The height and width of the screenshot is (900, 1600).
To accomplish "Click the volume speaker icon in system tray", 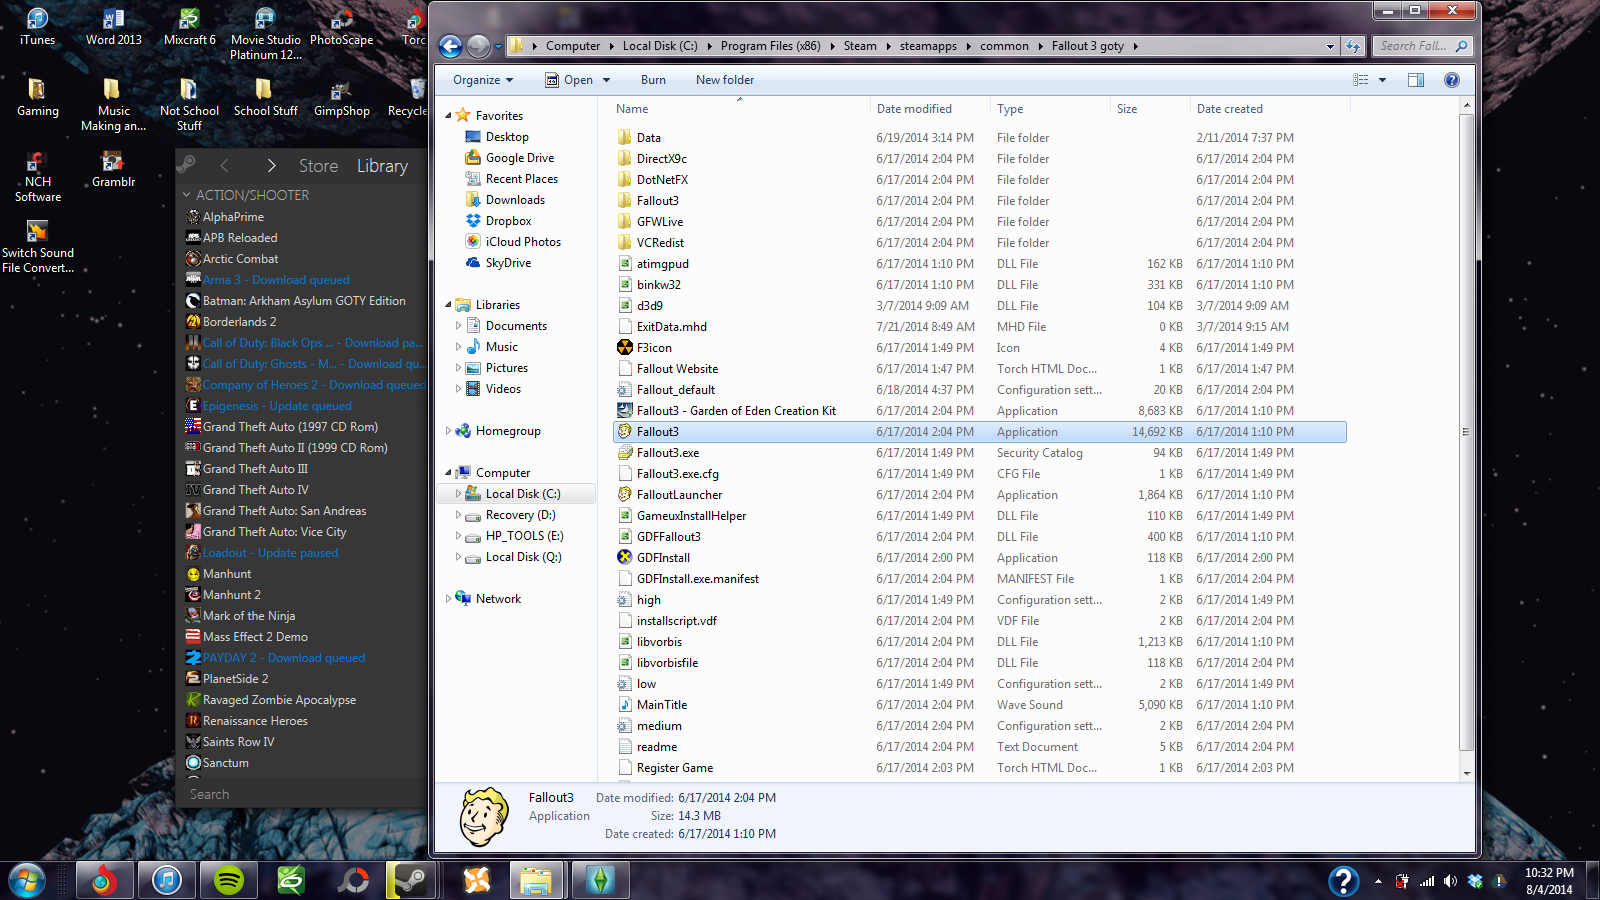I will pos(1450,881).
